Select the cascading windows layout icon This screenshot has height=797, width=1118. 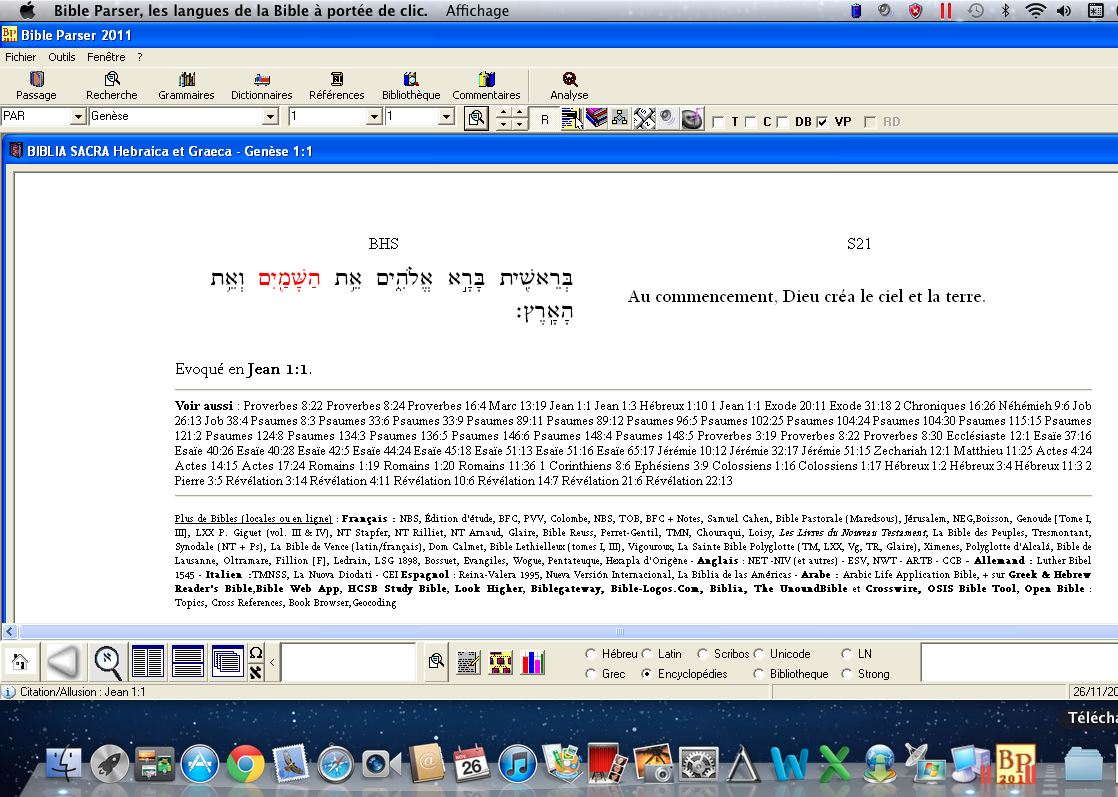coord(227,662)
